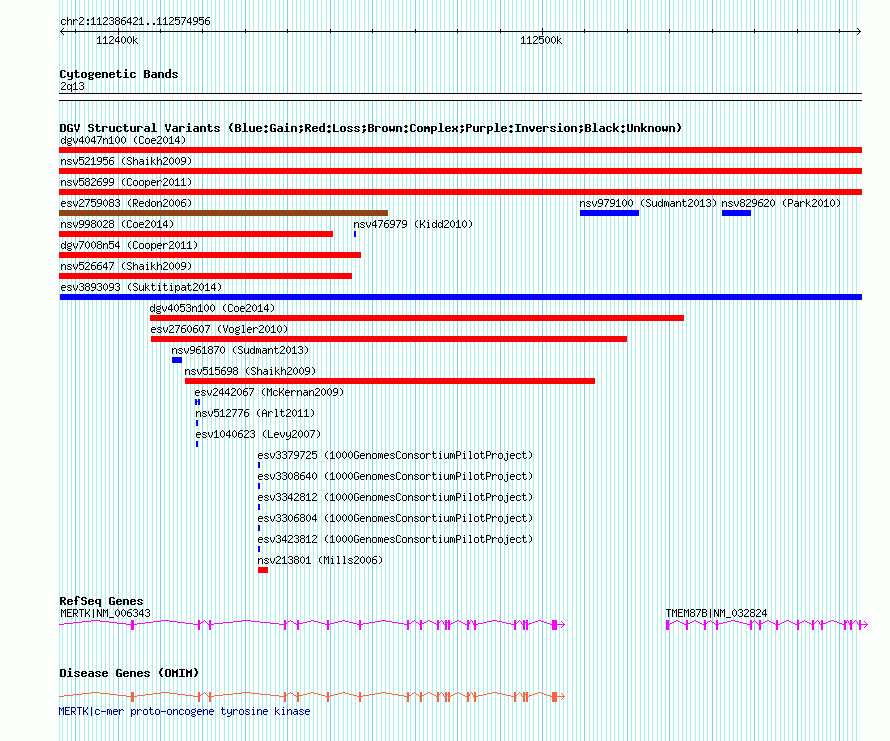Image resolution: width=890 pixels, height=741 pixels.
Task: Click the nsv213801 (Mills2006) label
Action: 320,560
